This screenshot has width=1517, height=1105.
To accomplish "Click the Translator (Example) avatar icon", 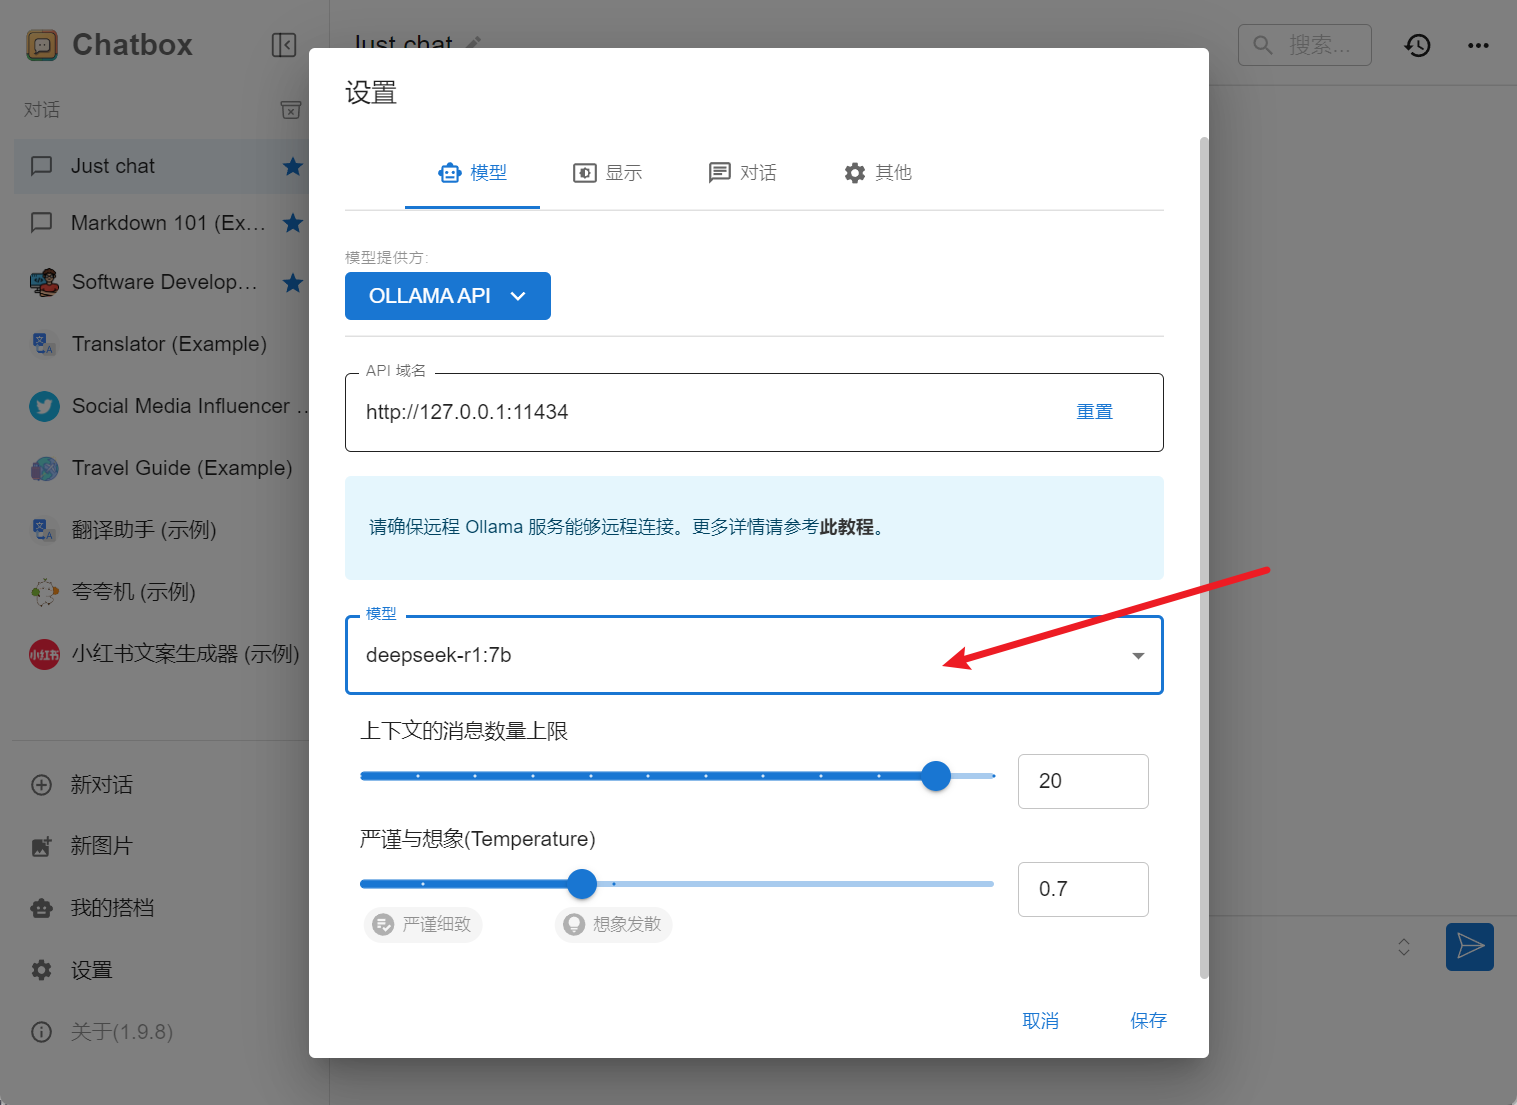I will click(x=44, y=344).
